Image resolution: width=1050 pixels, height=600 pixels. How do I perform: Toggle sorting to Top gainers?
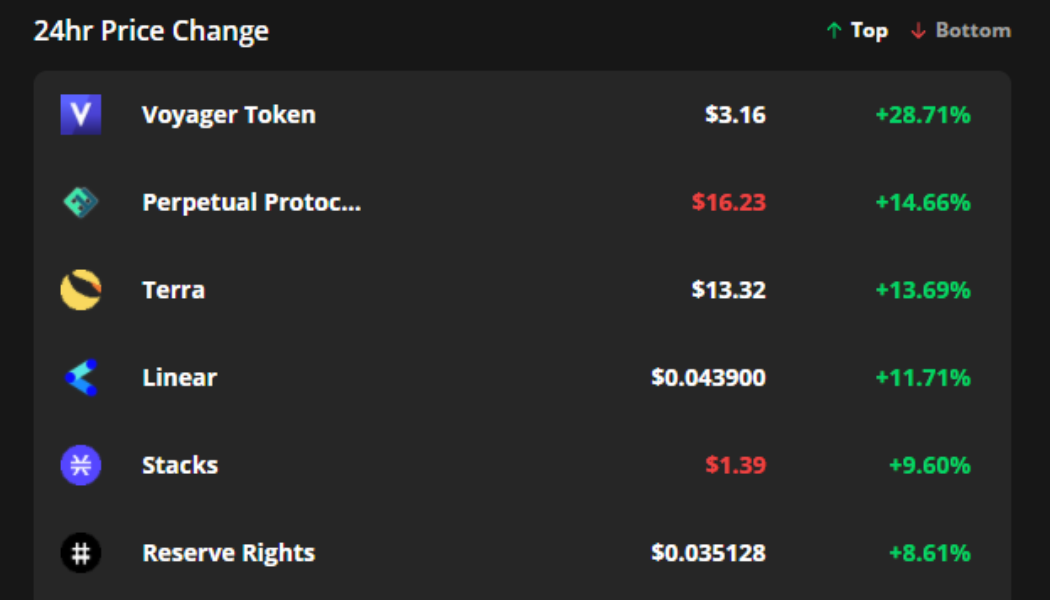[868, 30]
